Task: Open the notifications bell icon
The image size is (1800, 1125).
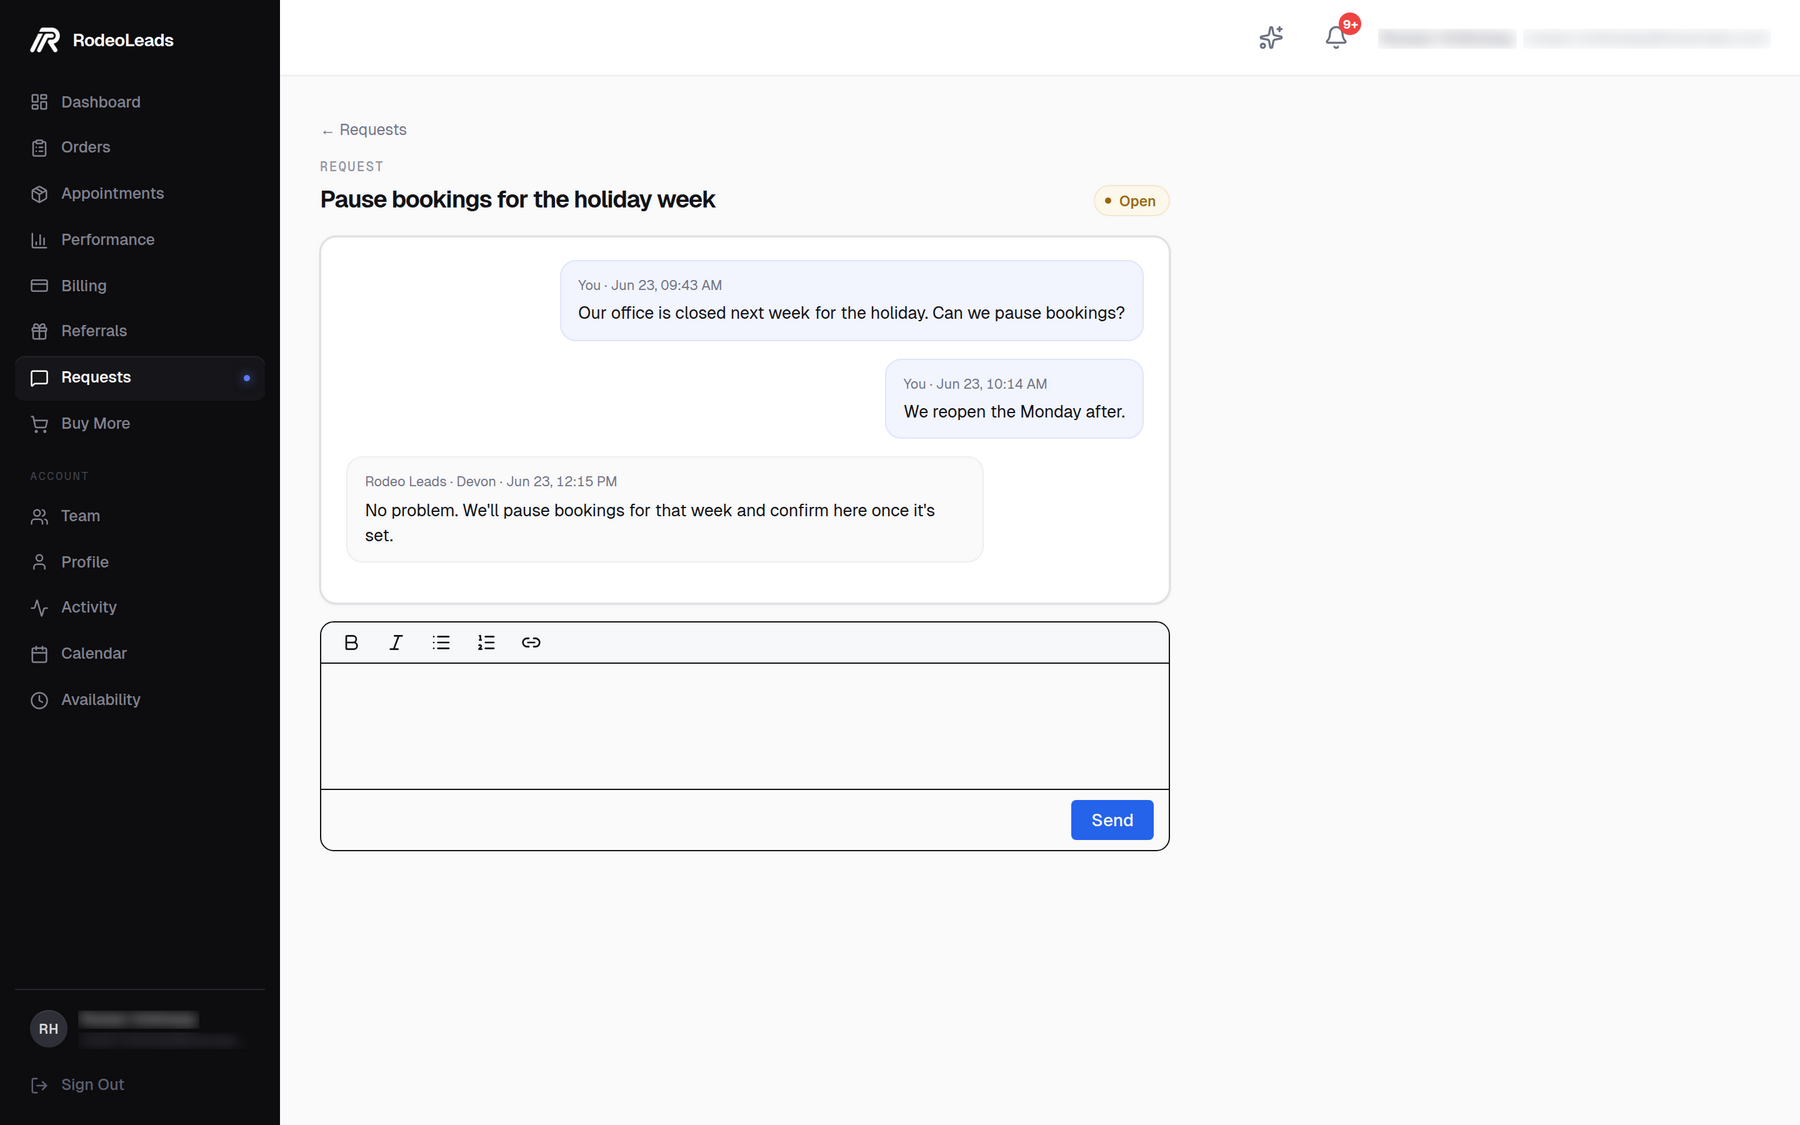Action: 1336,38
